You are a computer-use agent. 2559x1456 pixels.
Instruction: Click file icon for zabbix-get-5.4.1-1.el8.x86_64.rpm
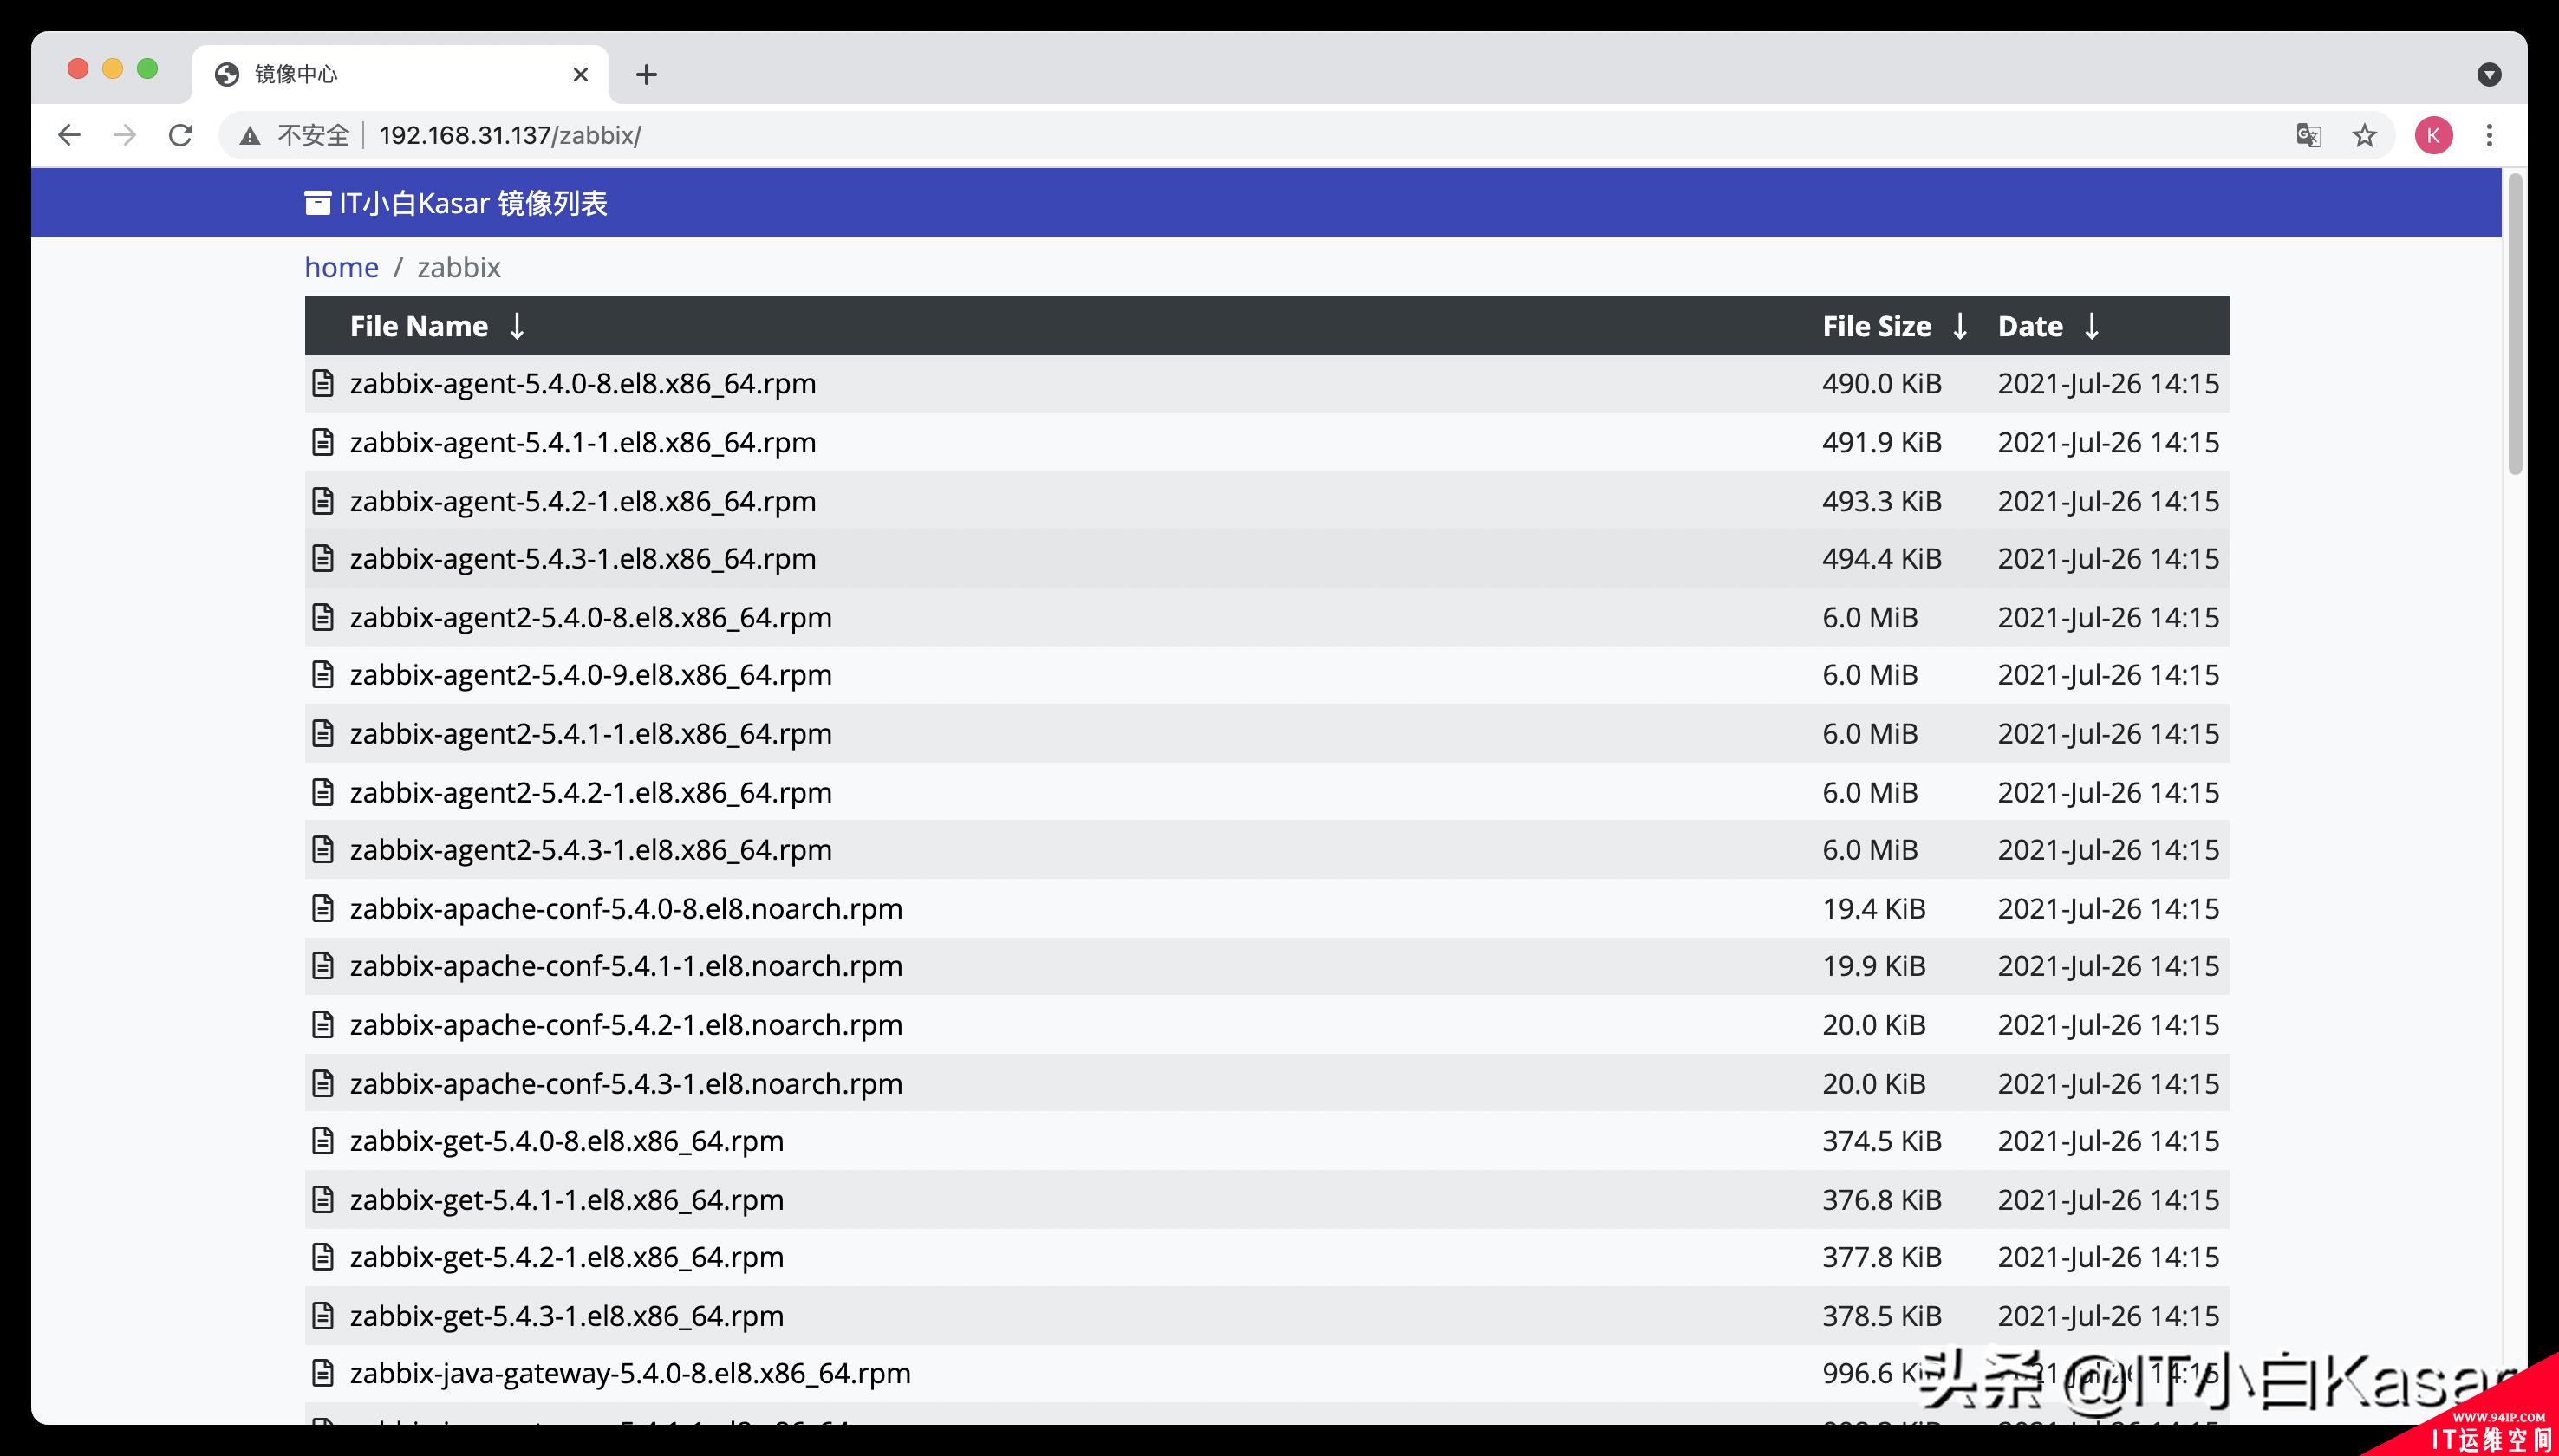tap(322, 1199)
